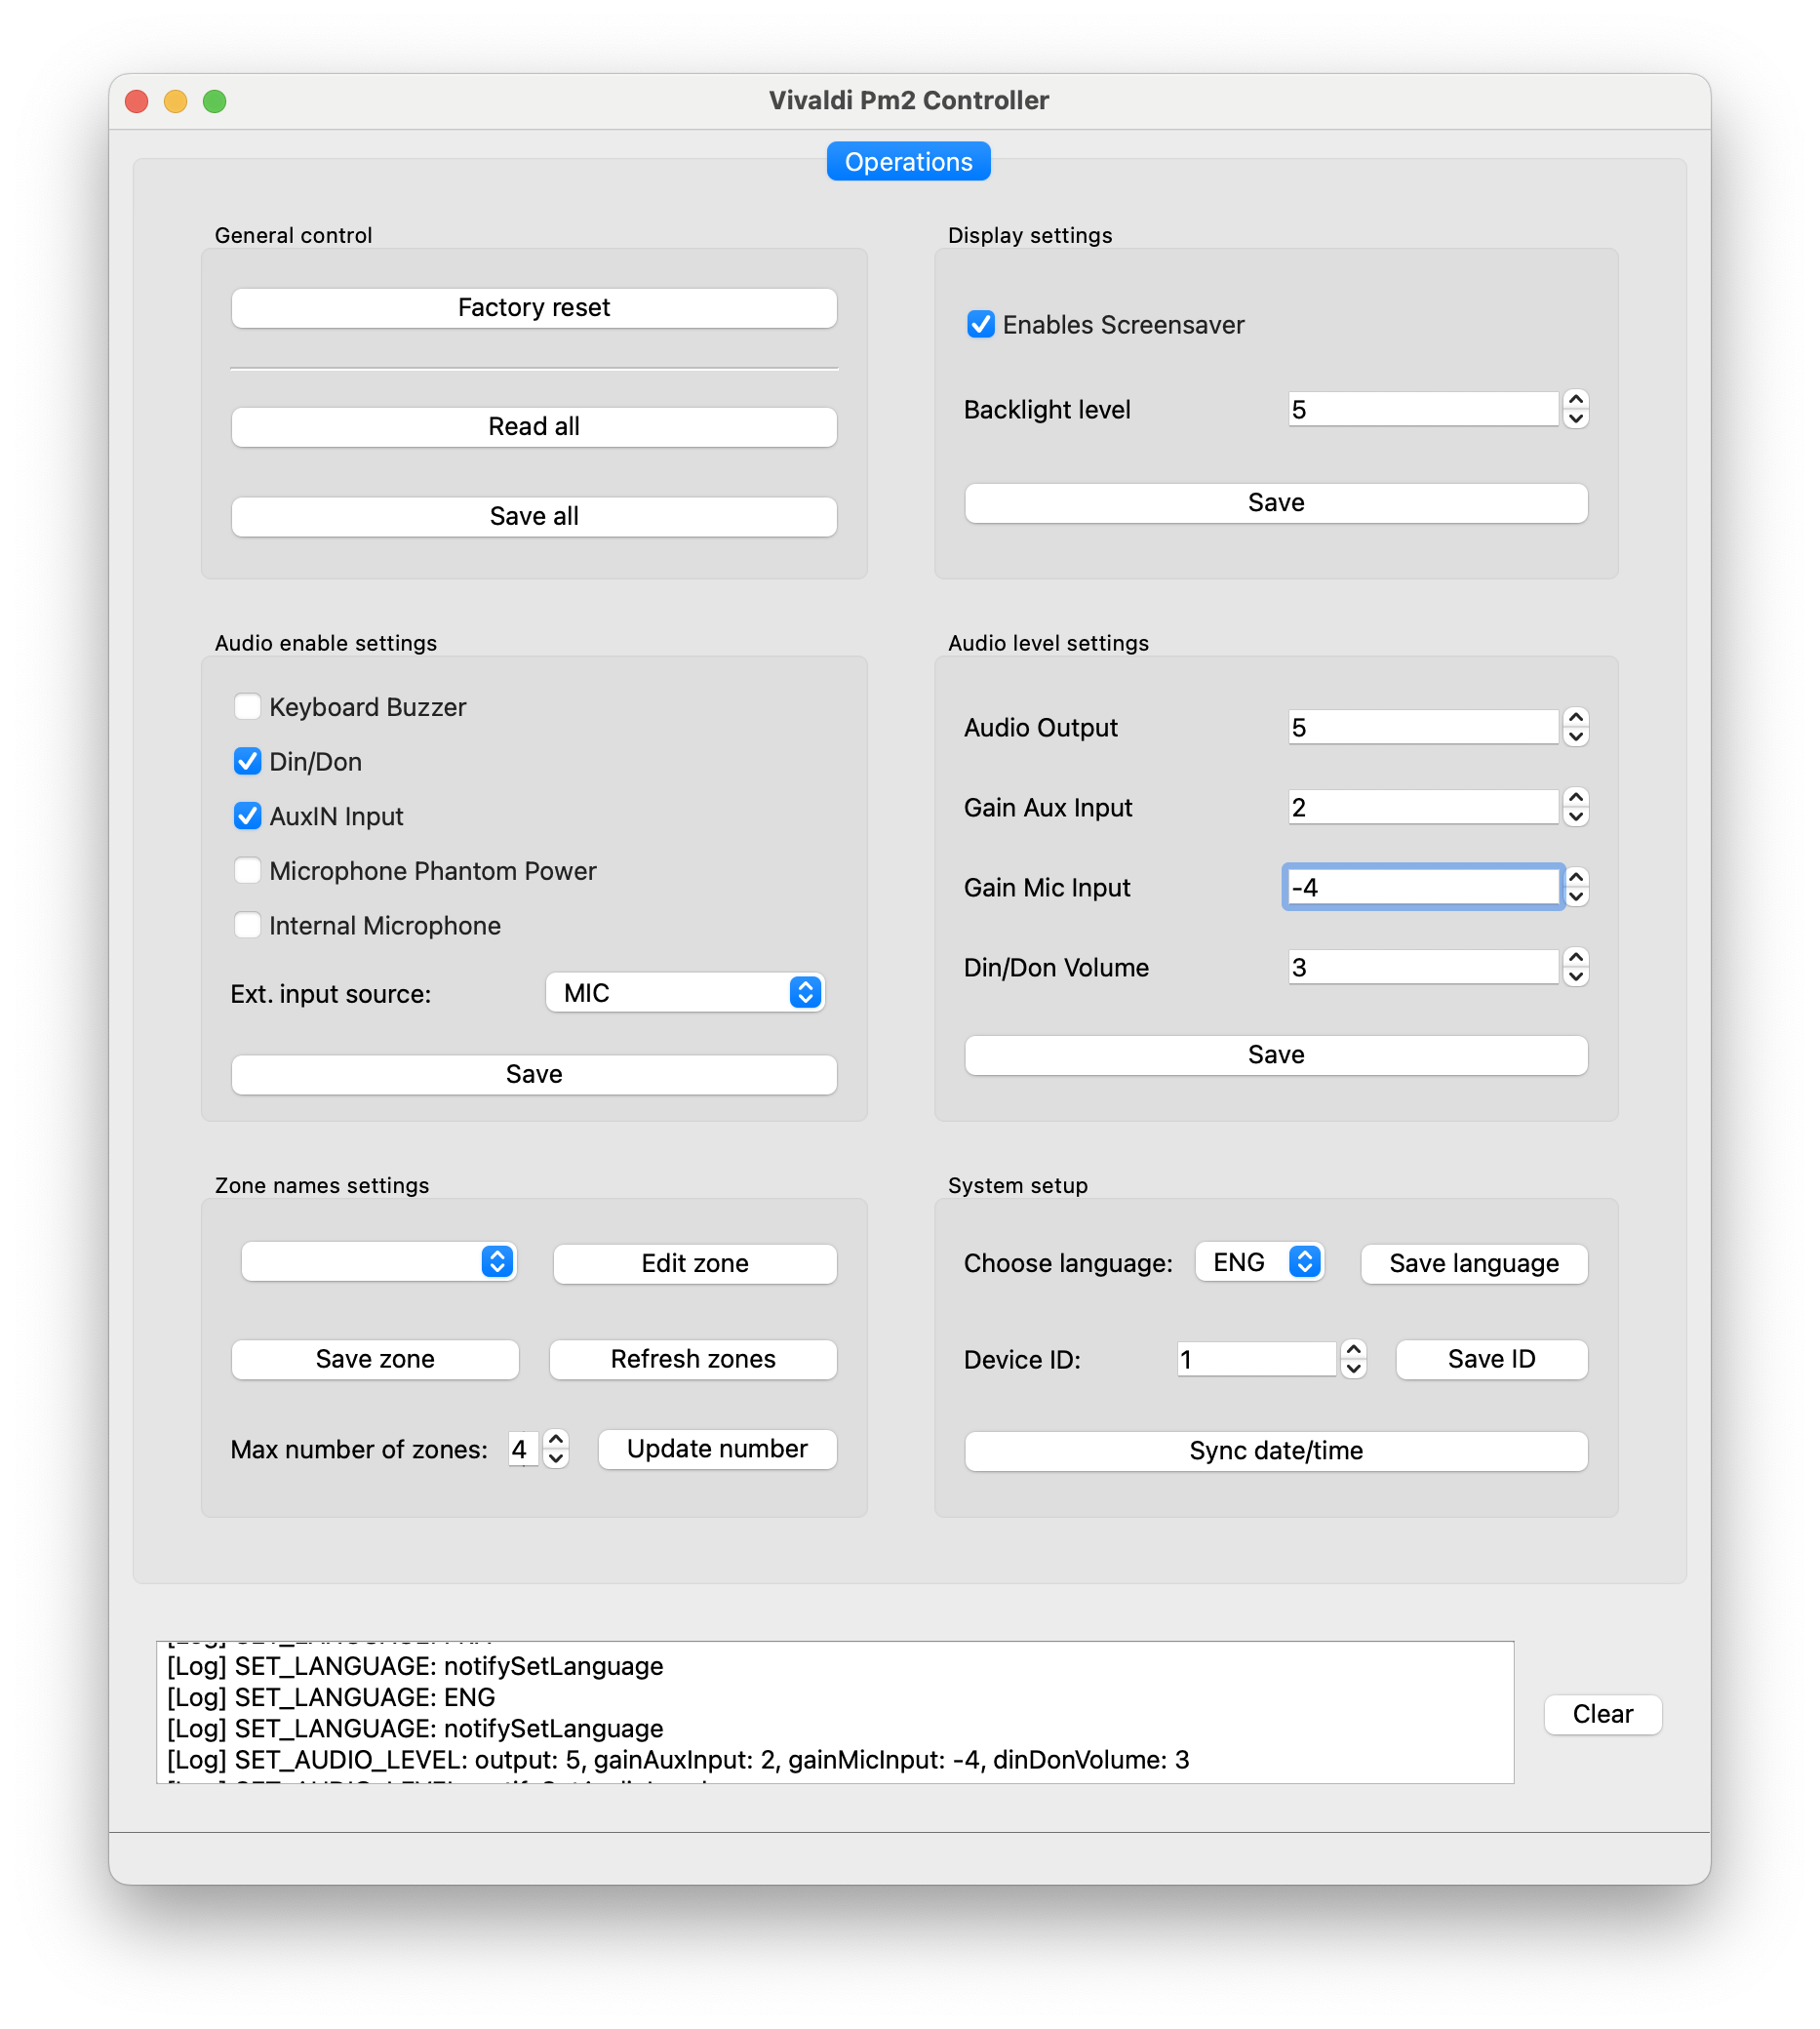Uncheck the AuxIN Input option
The height and width of the screenshot is (2029, 1820).
click(247, 816)
